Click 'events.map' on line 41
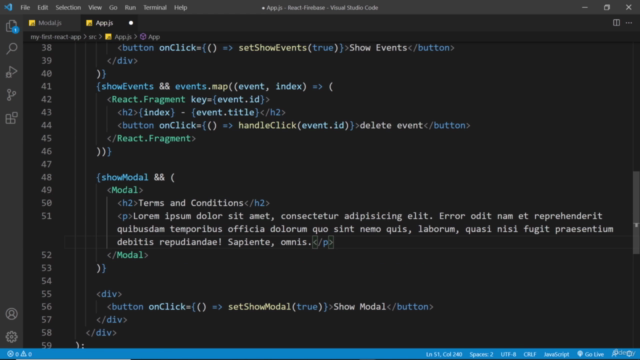640x360 pixels. point(201,87)
